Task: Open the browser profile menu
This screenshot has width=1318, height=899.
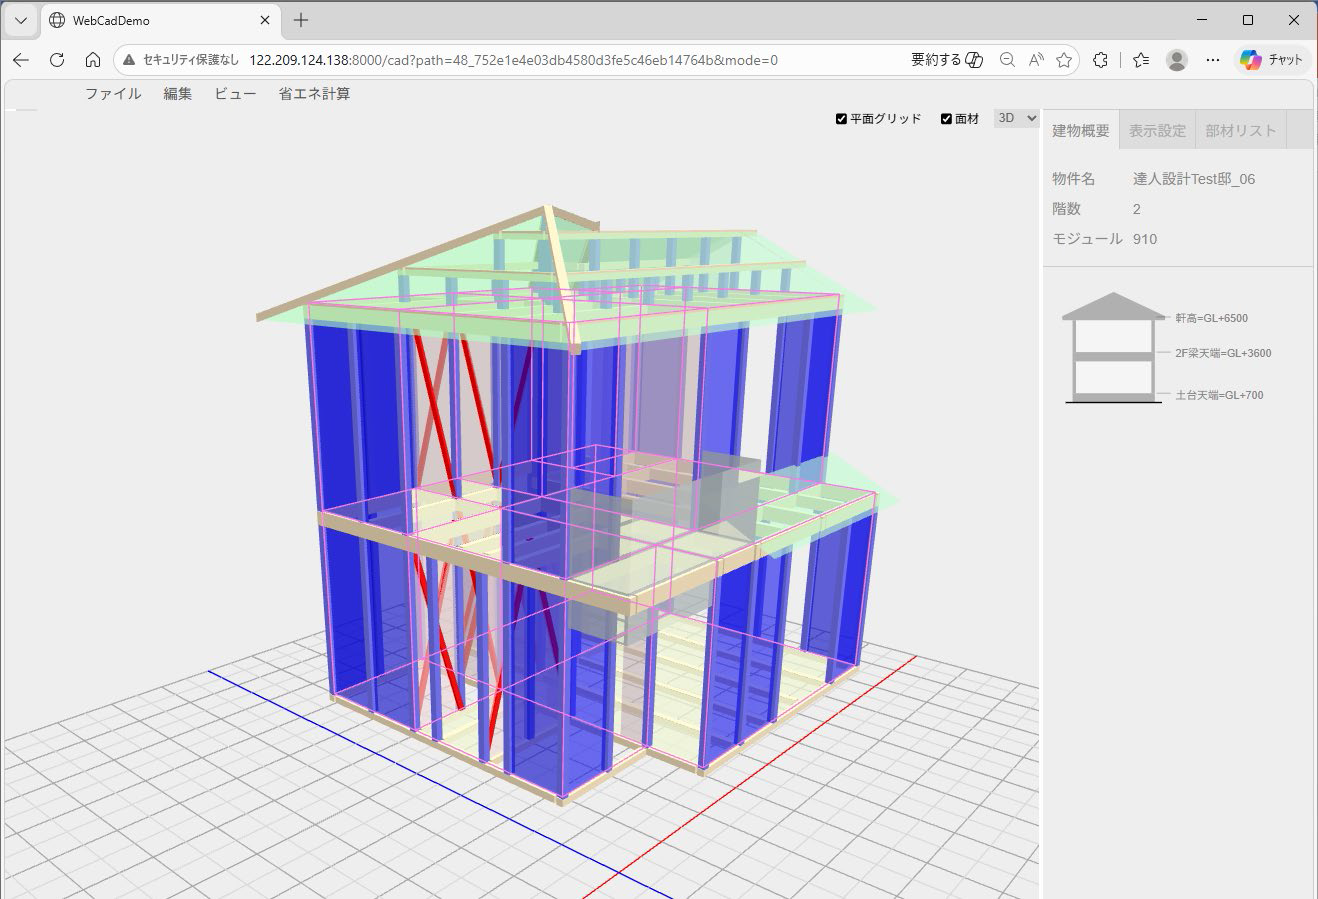Action: (x=1177, y=60)
